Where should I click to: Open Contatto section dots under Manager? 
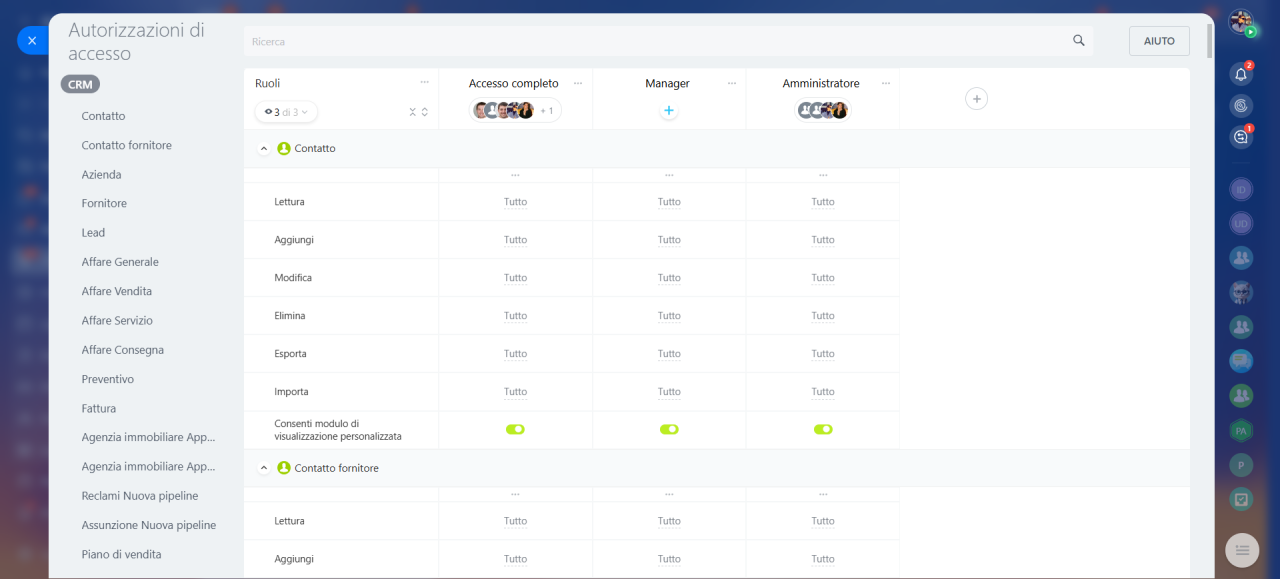(x=669, y=175)
